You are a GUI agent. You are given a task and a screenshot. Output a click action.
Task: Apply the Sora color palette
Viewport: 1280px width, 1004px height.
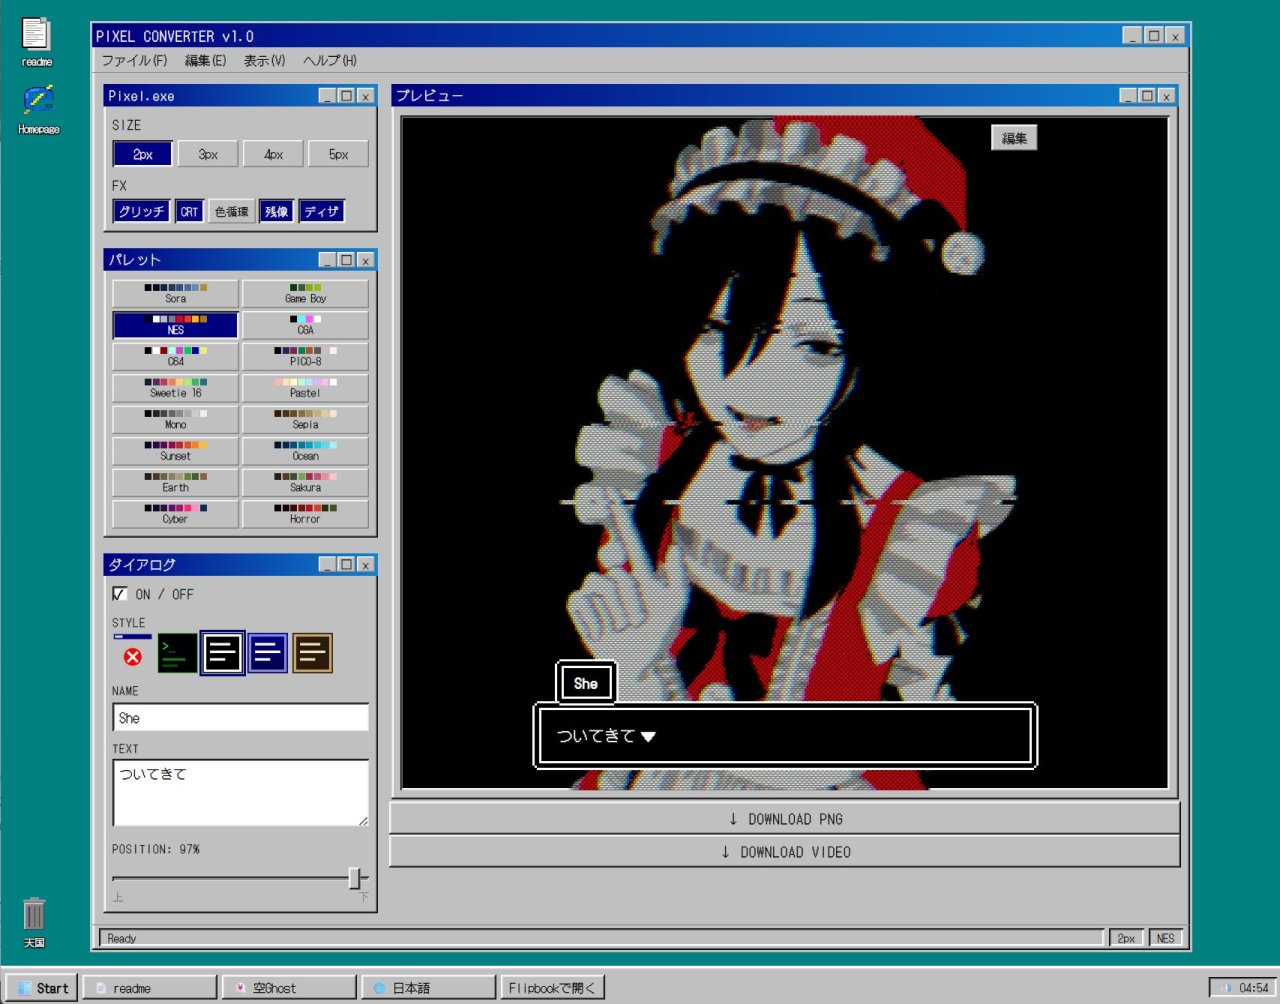(x=175, y=294)
